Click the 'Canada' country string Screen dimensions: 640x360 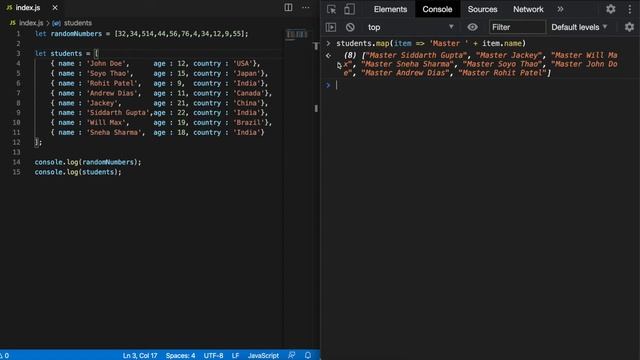tap(249, 93)
